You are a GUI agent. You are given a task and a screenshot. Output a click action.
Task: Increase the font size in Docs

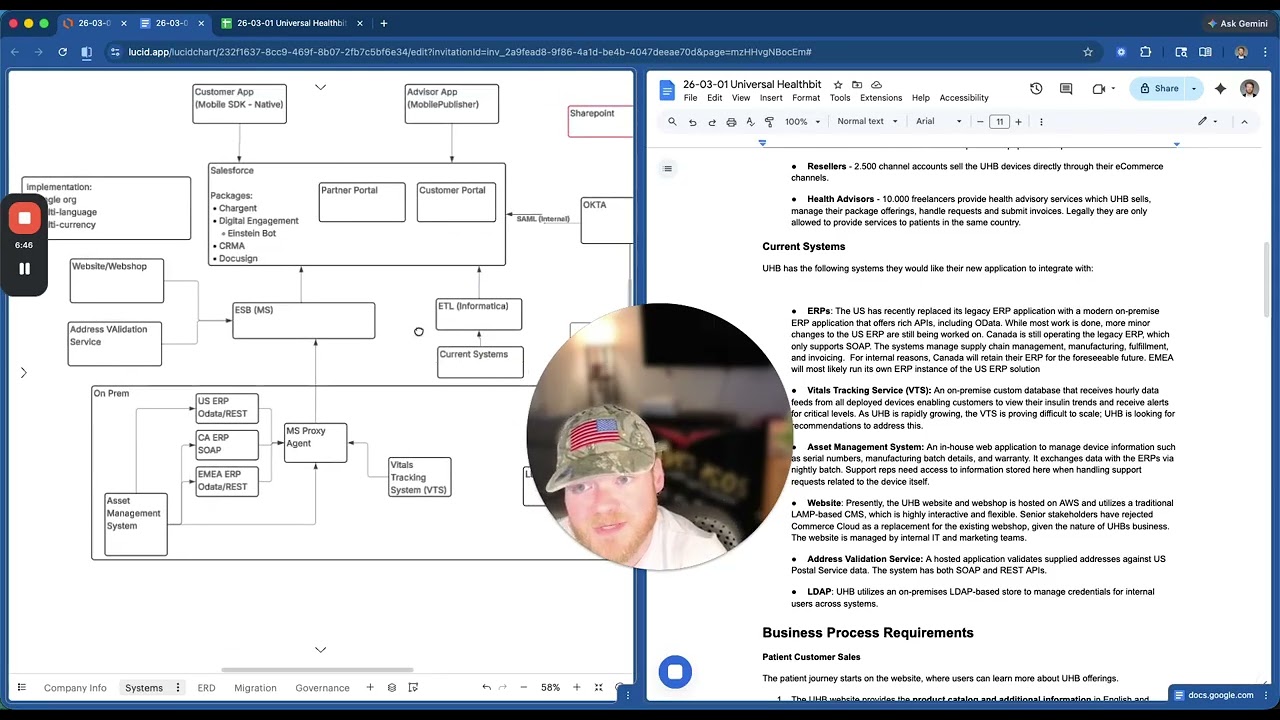pyautogui.click(x=1018, y=122)
